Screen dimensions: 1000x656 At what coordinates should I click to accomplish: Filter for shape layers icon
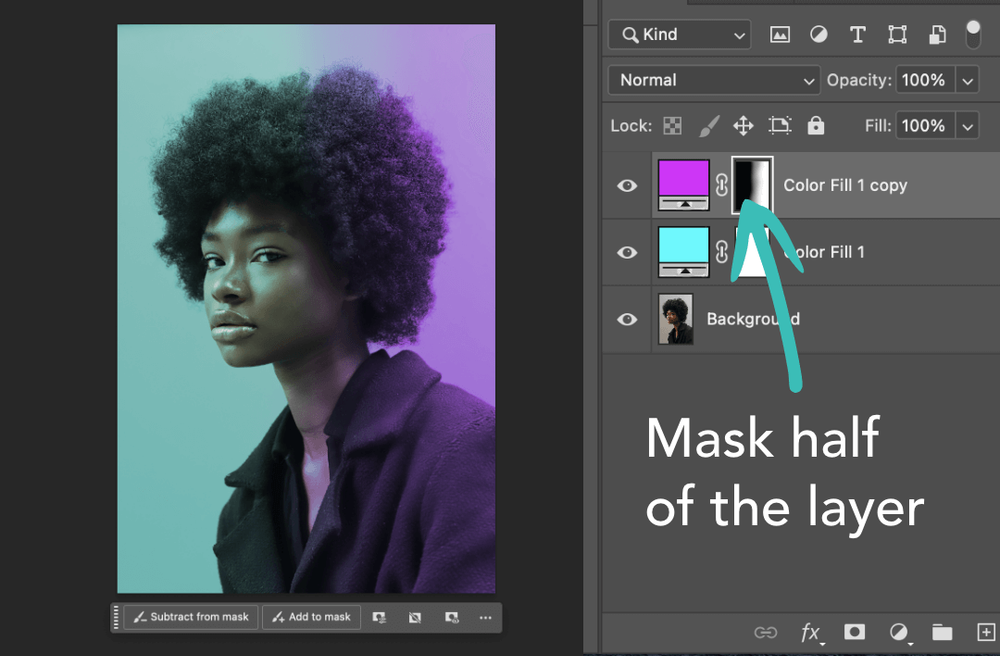point(897,34)
